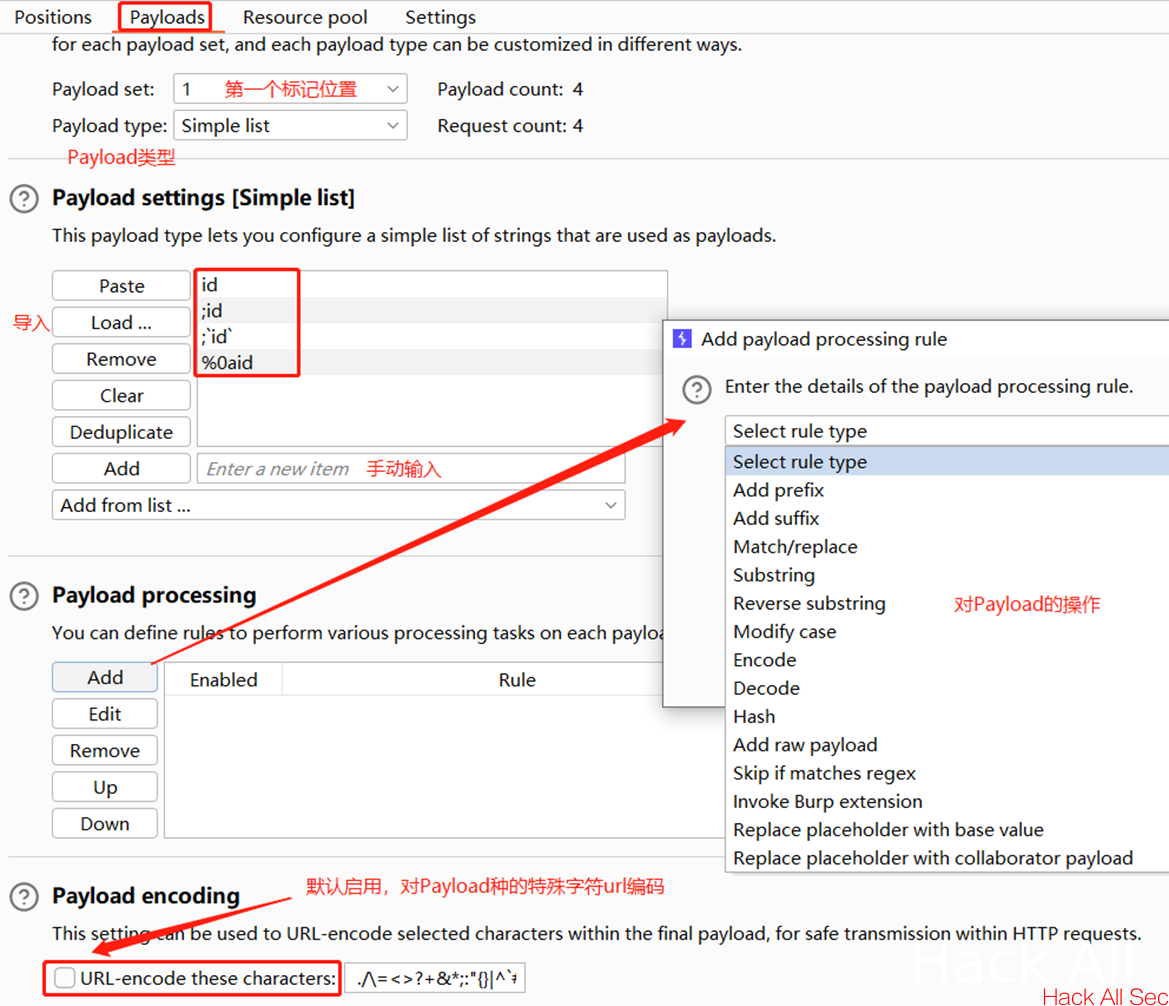Switch to the Payloads tab

(x=167, y=16)
